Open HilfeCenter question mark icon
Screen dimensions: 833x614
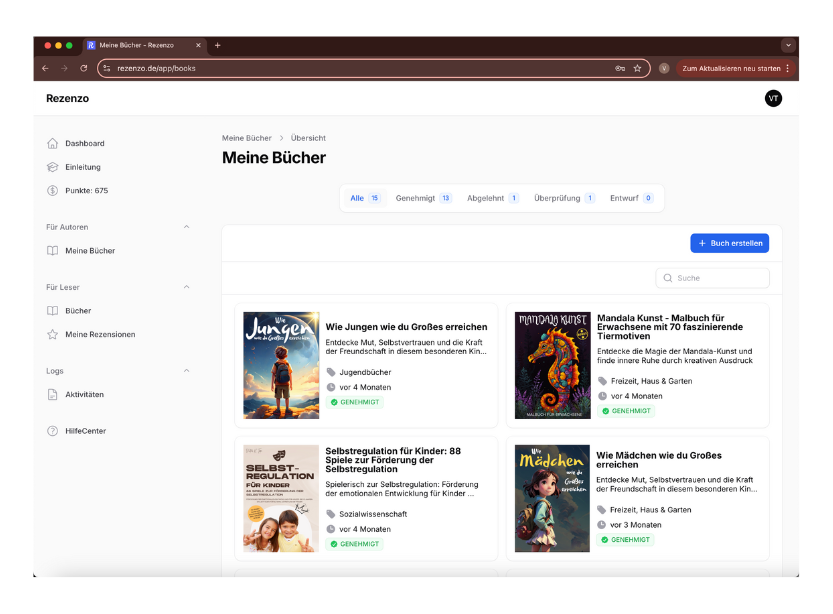pos(53,431)
